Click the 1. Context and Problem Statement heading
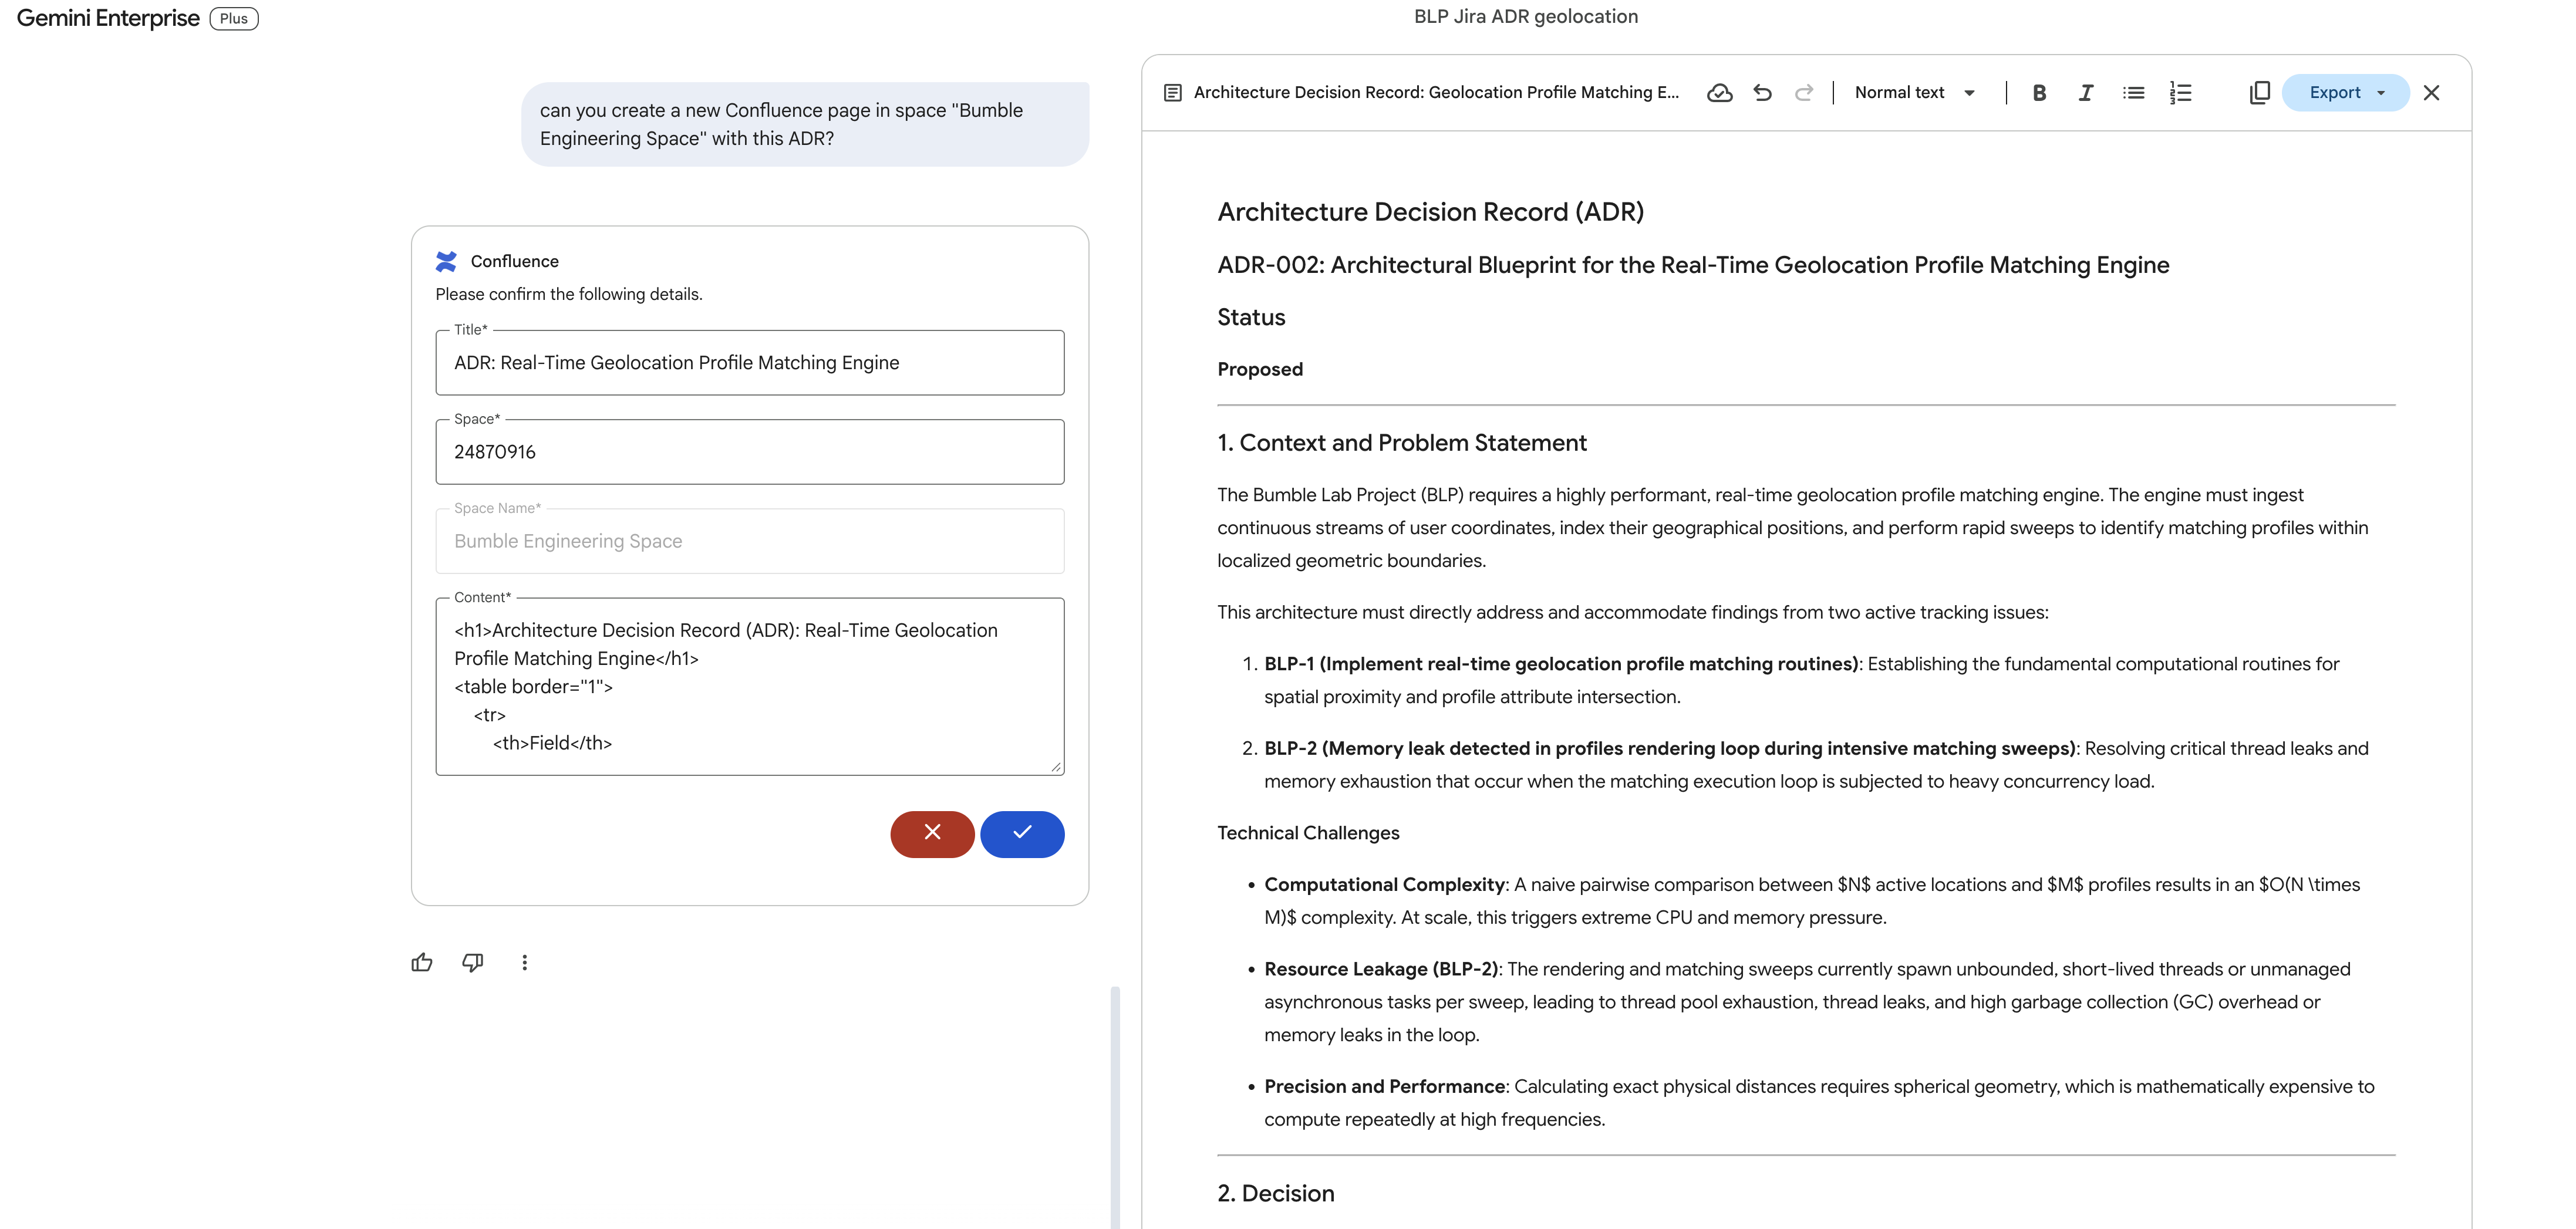The width and height of the screenshot is (2576, 1229). pyautogui.click(x=1401, y=443)
